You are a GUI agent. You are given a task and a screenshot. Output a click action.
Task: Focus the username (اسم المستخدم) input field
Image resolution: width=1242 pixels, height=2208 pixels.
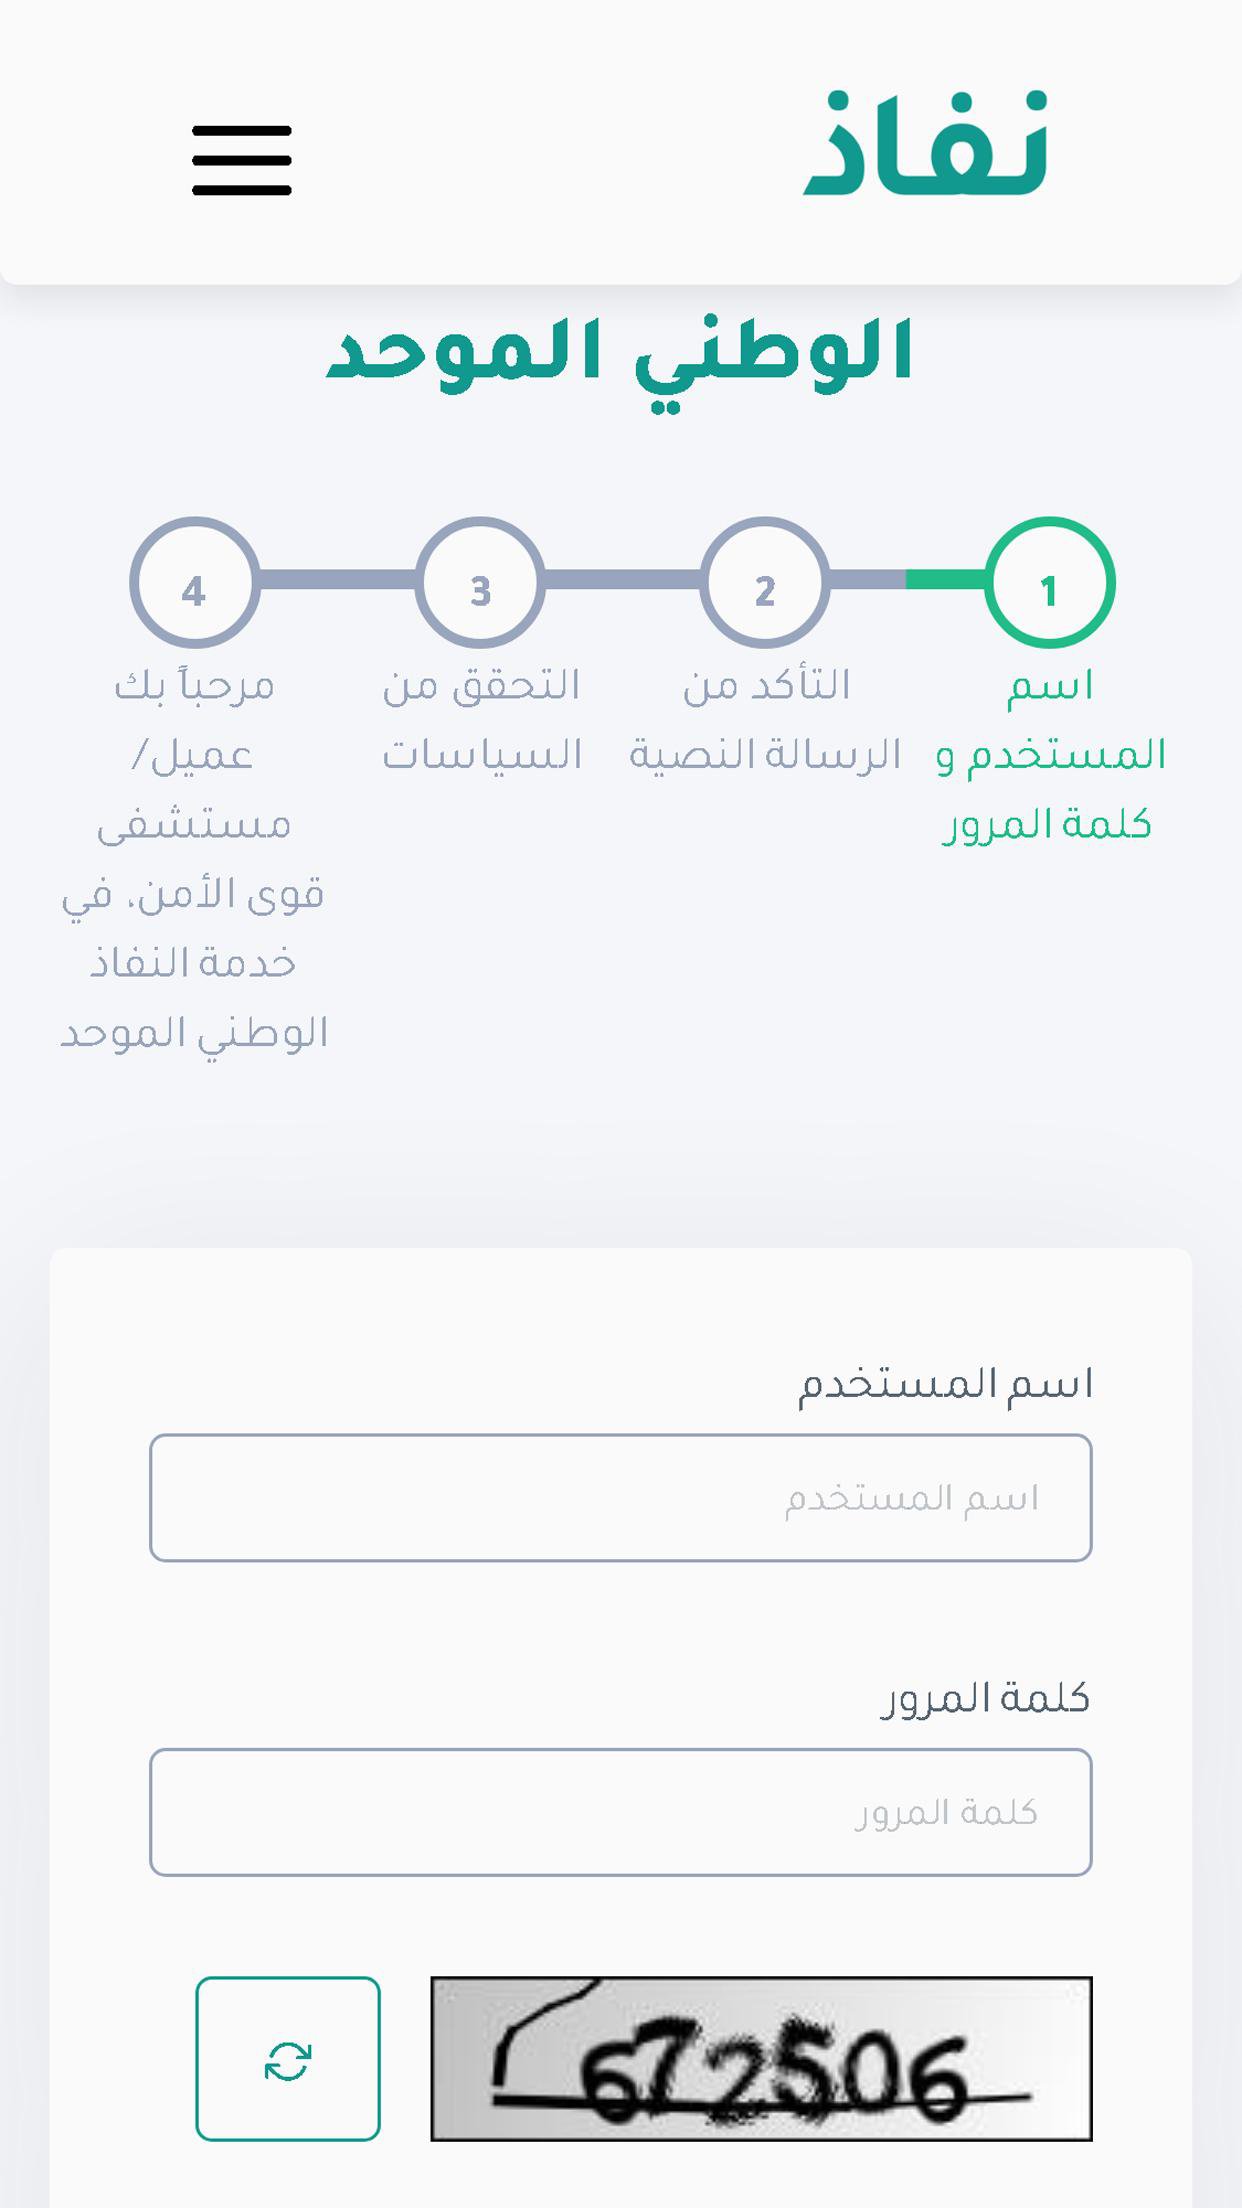620,1497
